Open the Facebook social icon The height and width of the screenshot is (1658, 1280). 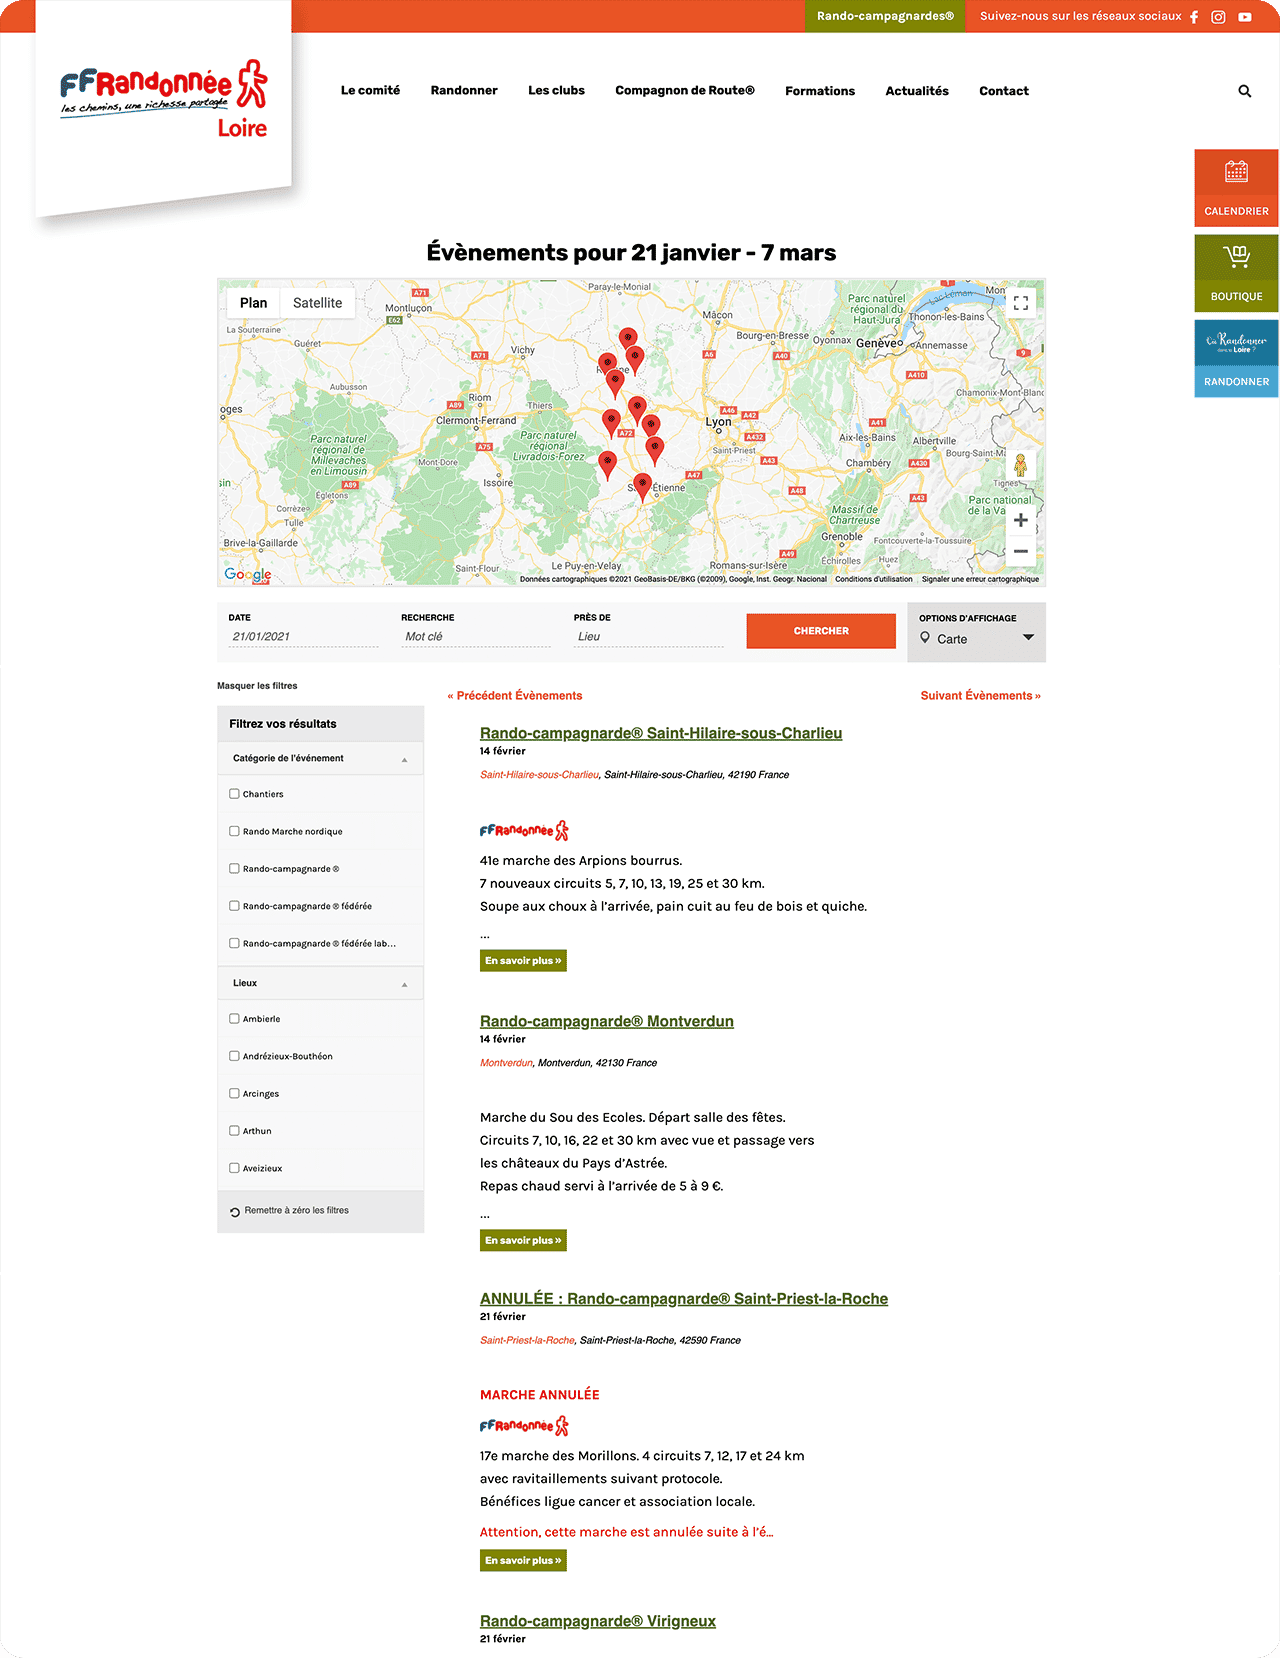point(1193,17)
